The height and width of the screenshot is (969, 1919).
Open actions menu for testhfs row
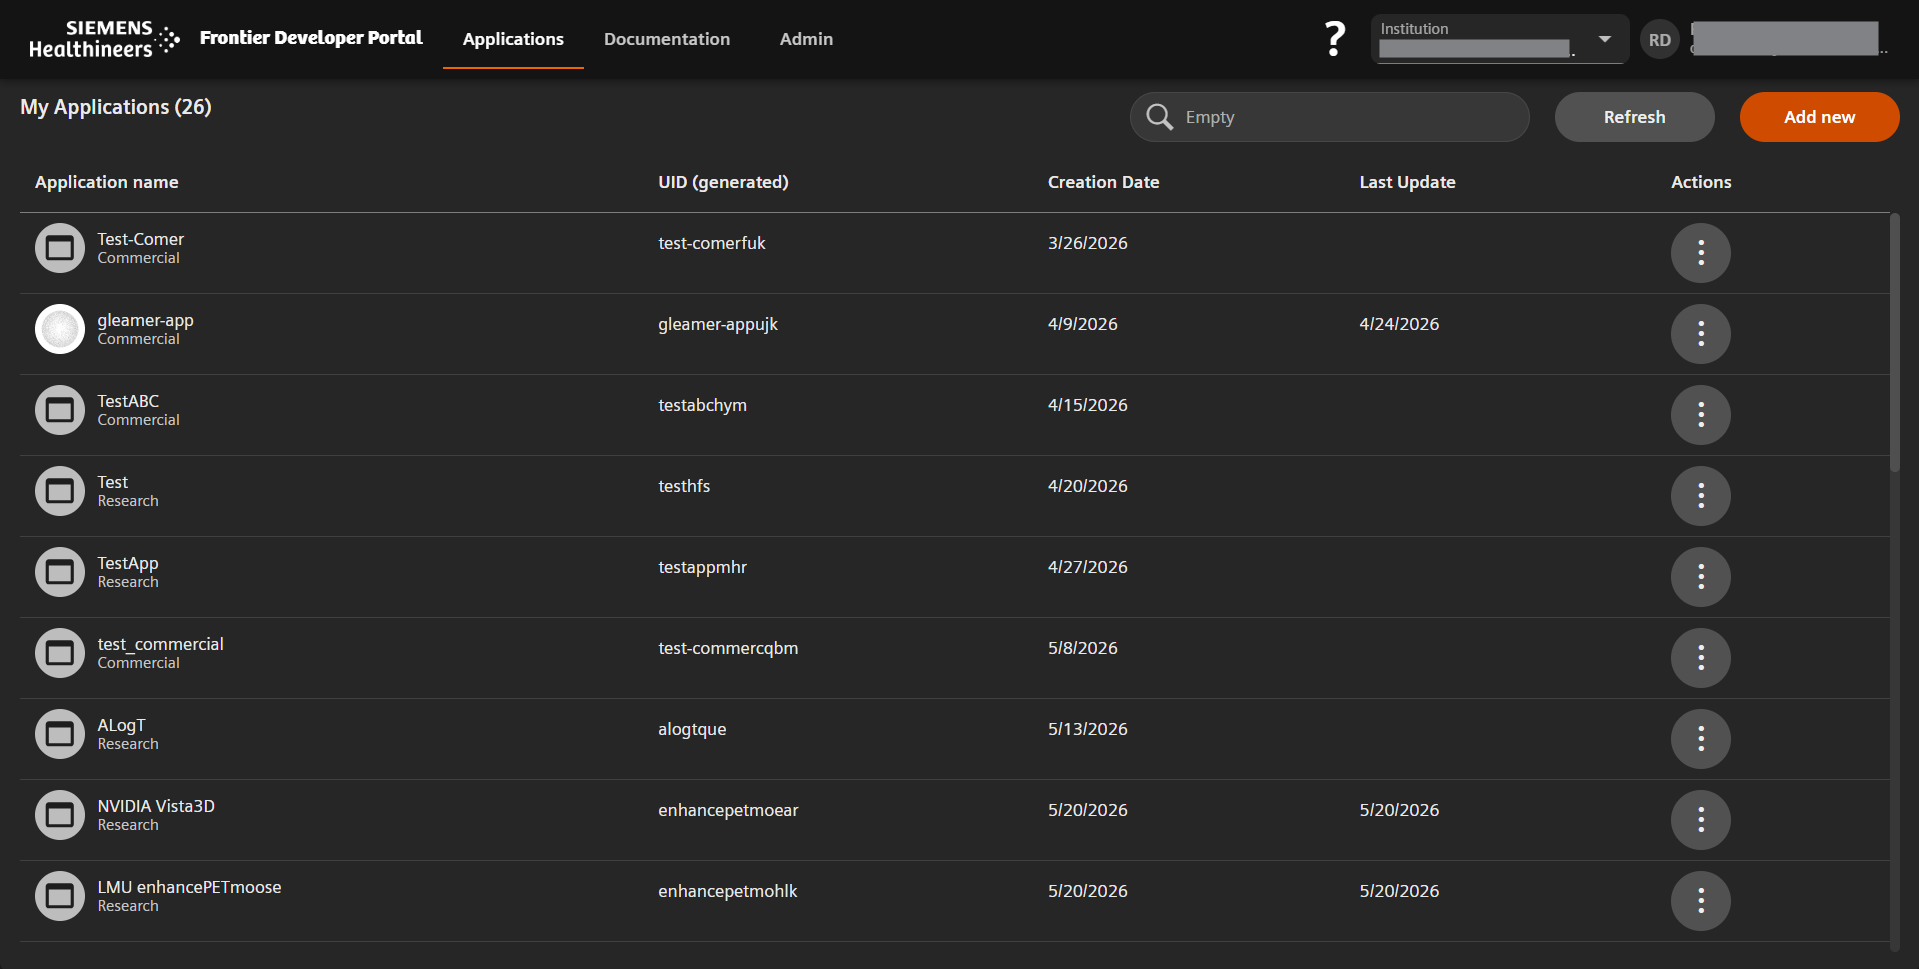tap(1700, 496)
